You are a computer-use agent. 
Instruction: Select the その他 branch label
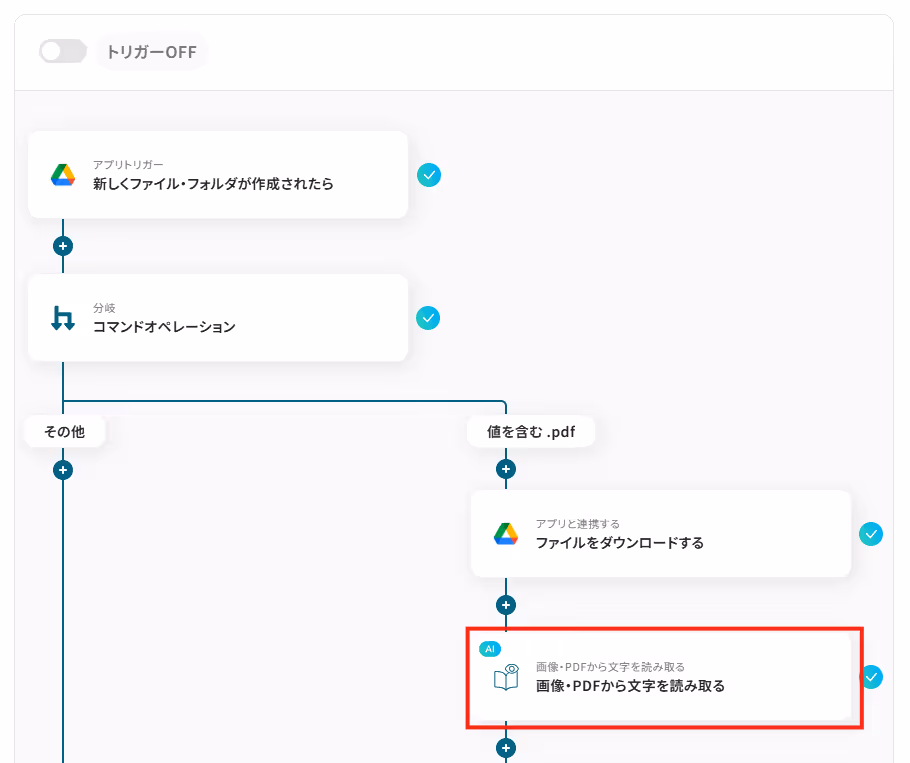64,431
